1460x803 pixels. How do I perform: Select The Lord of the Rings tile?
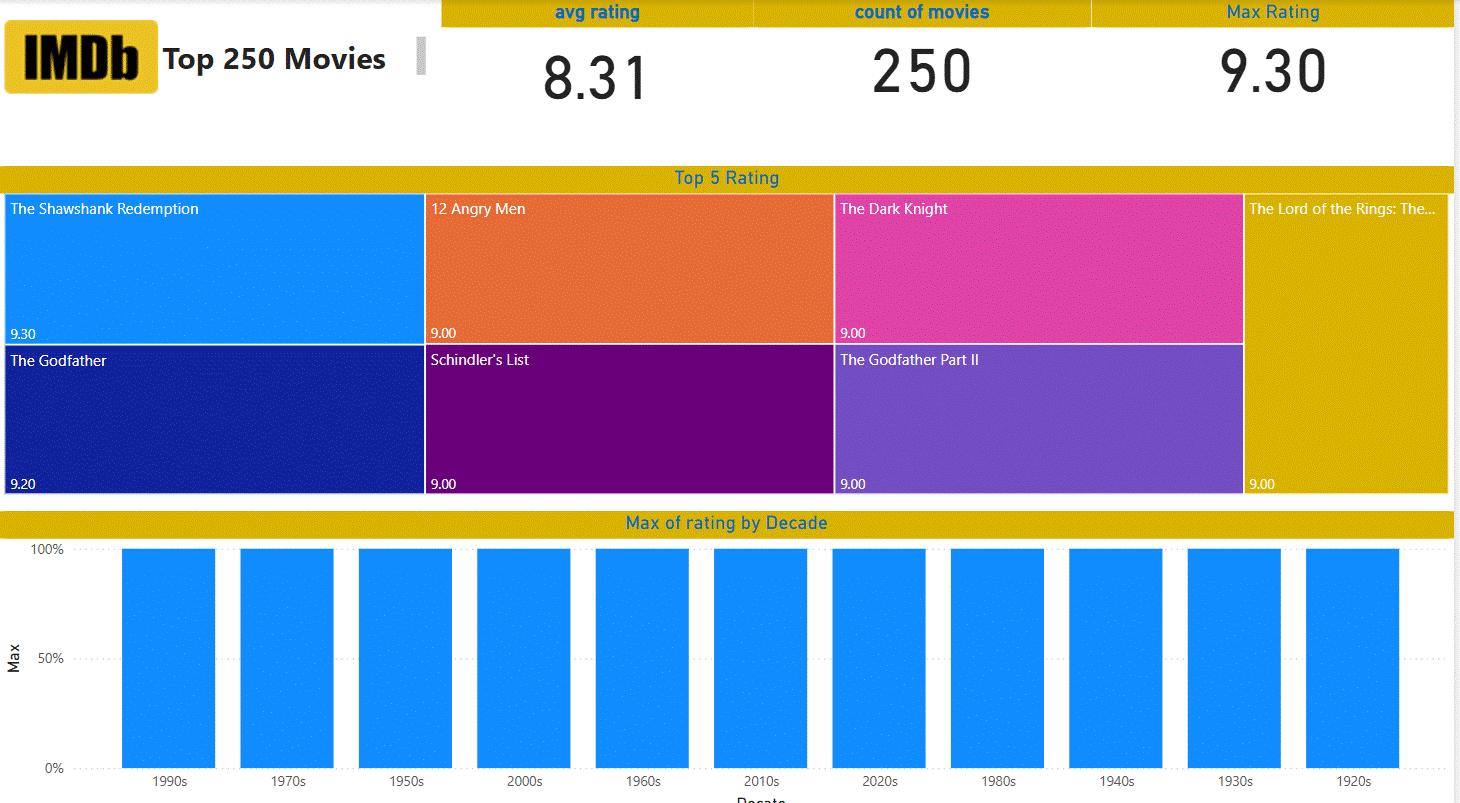1347,344
